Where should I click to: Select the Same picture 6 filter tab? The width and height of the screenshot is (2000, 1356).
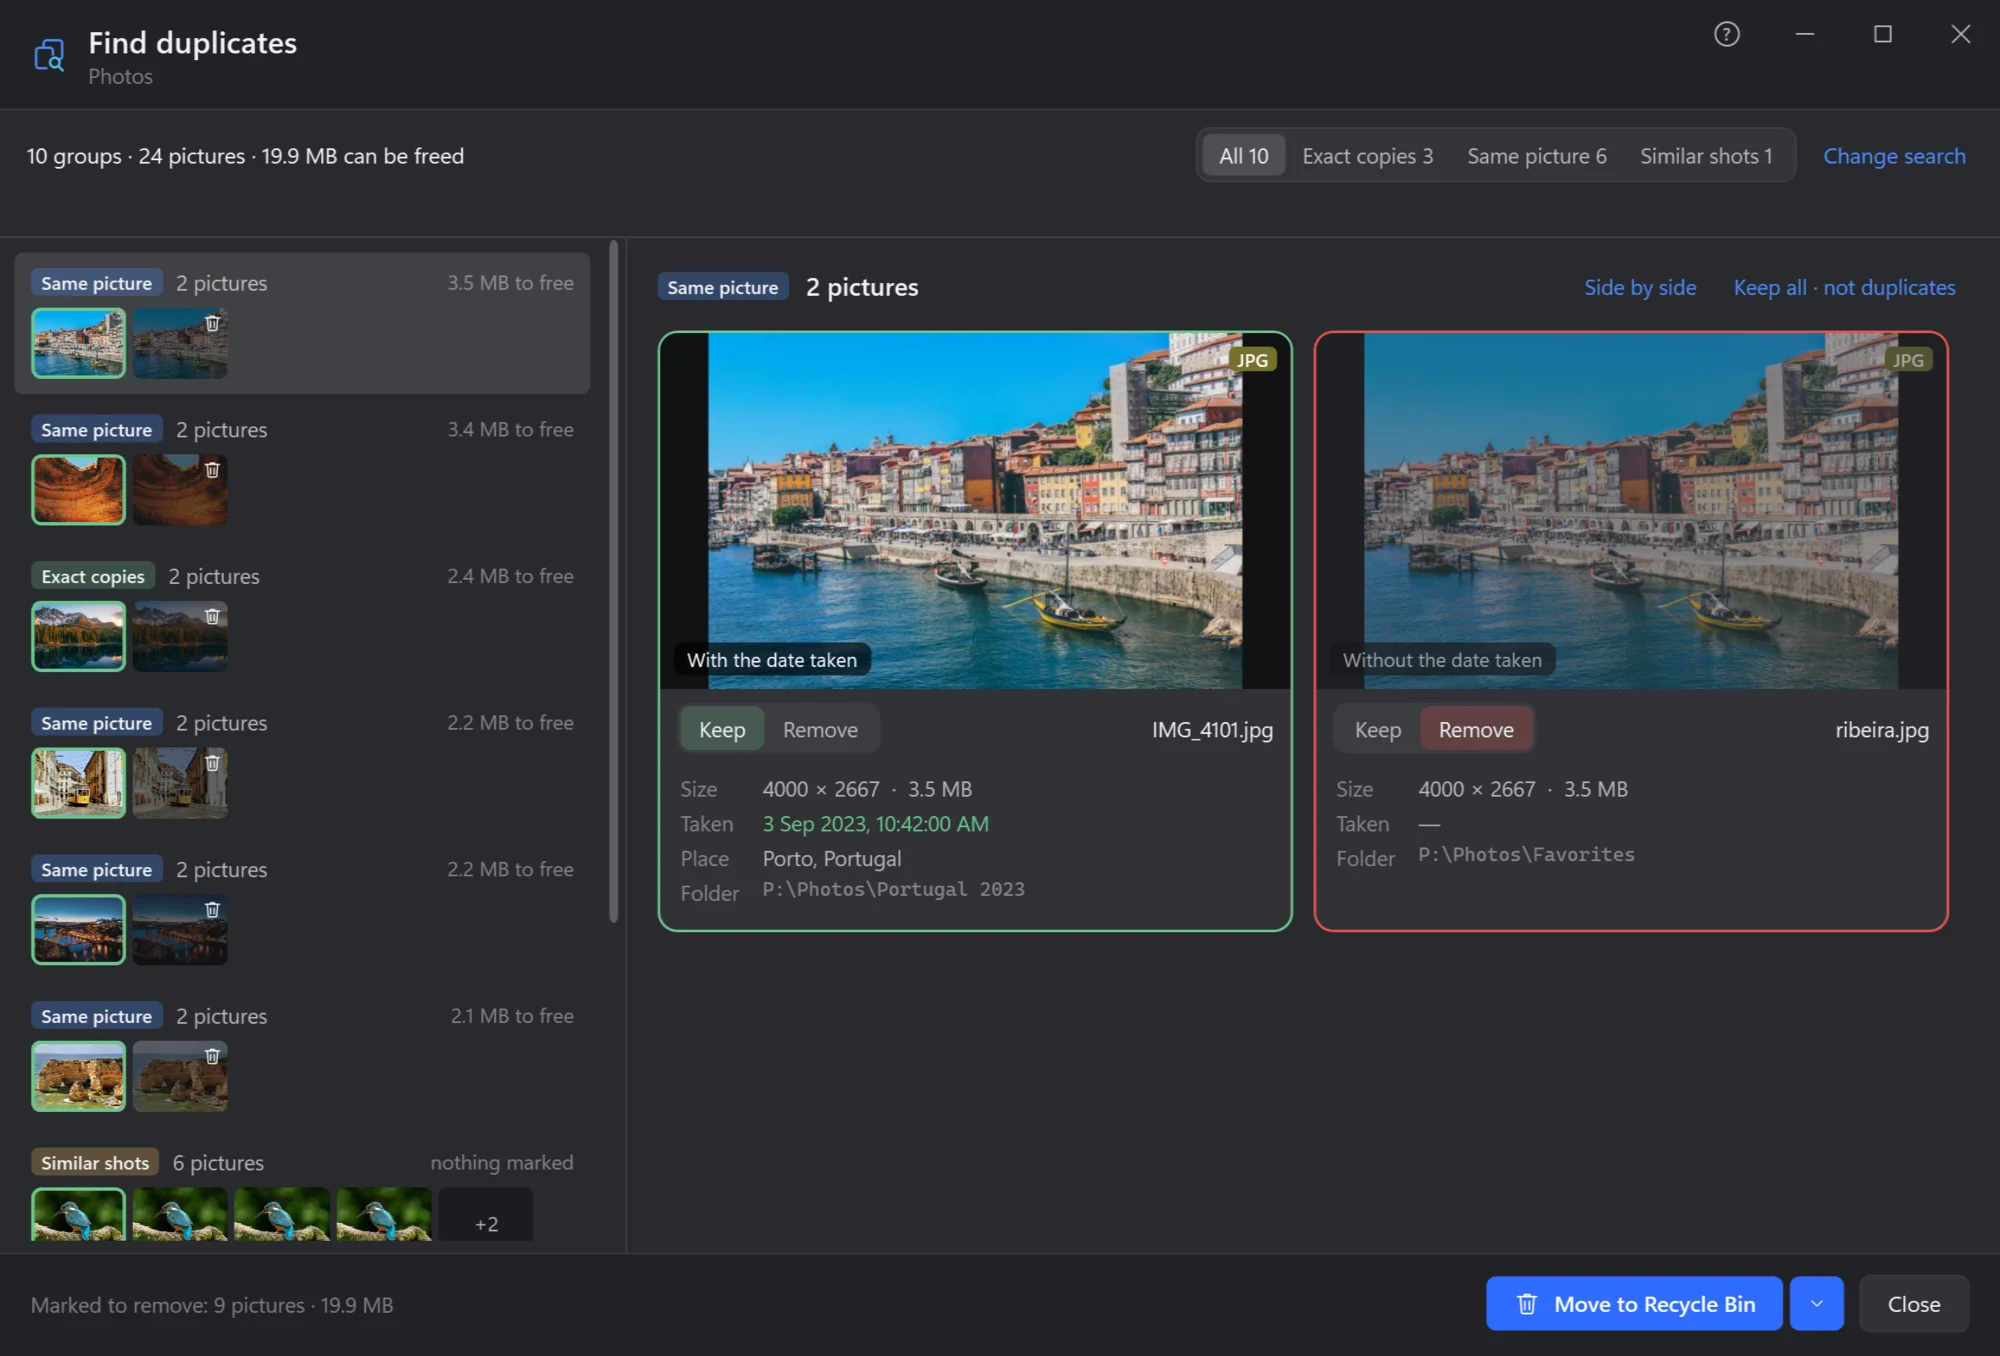(x=1536, y=156)
